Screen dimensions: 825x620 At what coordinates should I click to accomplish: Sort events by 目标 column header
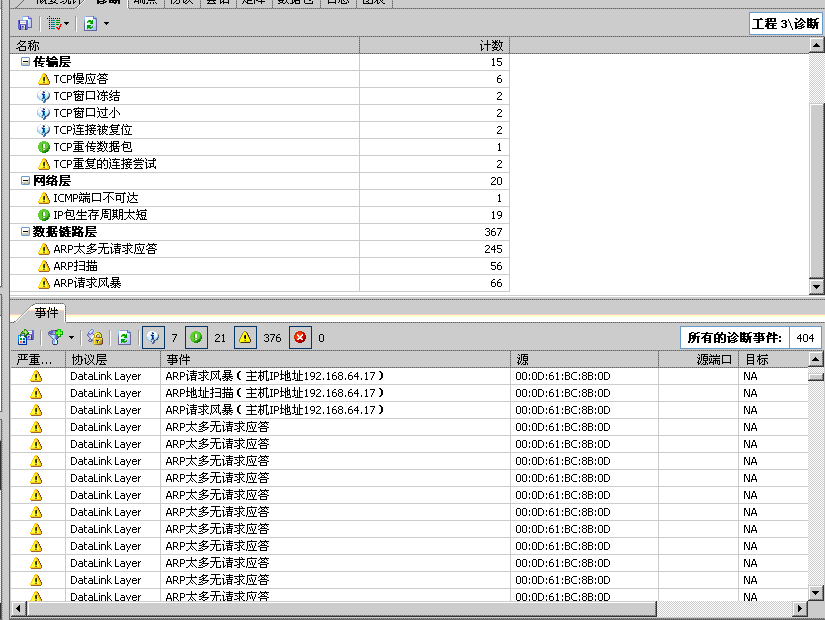click(774, 359)
